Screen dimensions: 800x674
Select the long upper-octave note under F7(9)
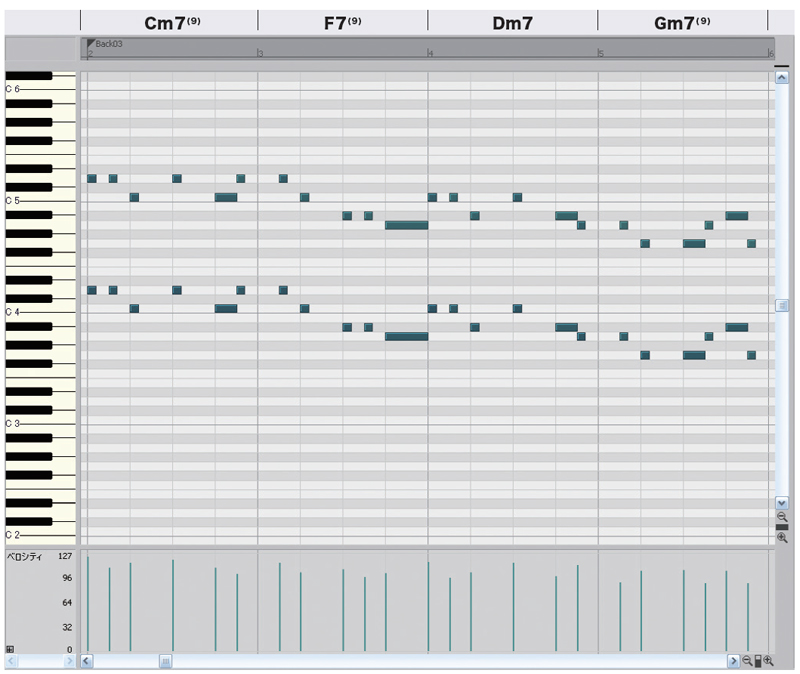coord(406,225)
